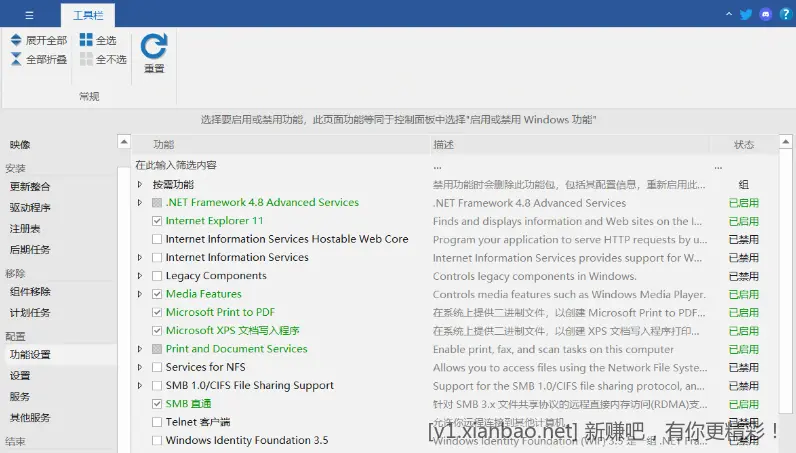Screen dimensions: 796x453
Task: Click the 全选 select all icon
Action: [86, 40]
